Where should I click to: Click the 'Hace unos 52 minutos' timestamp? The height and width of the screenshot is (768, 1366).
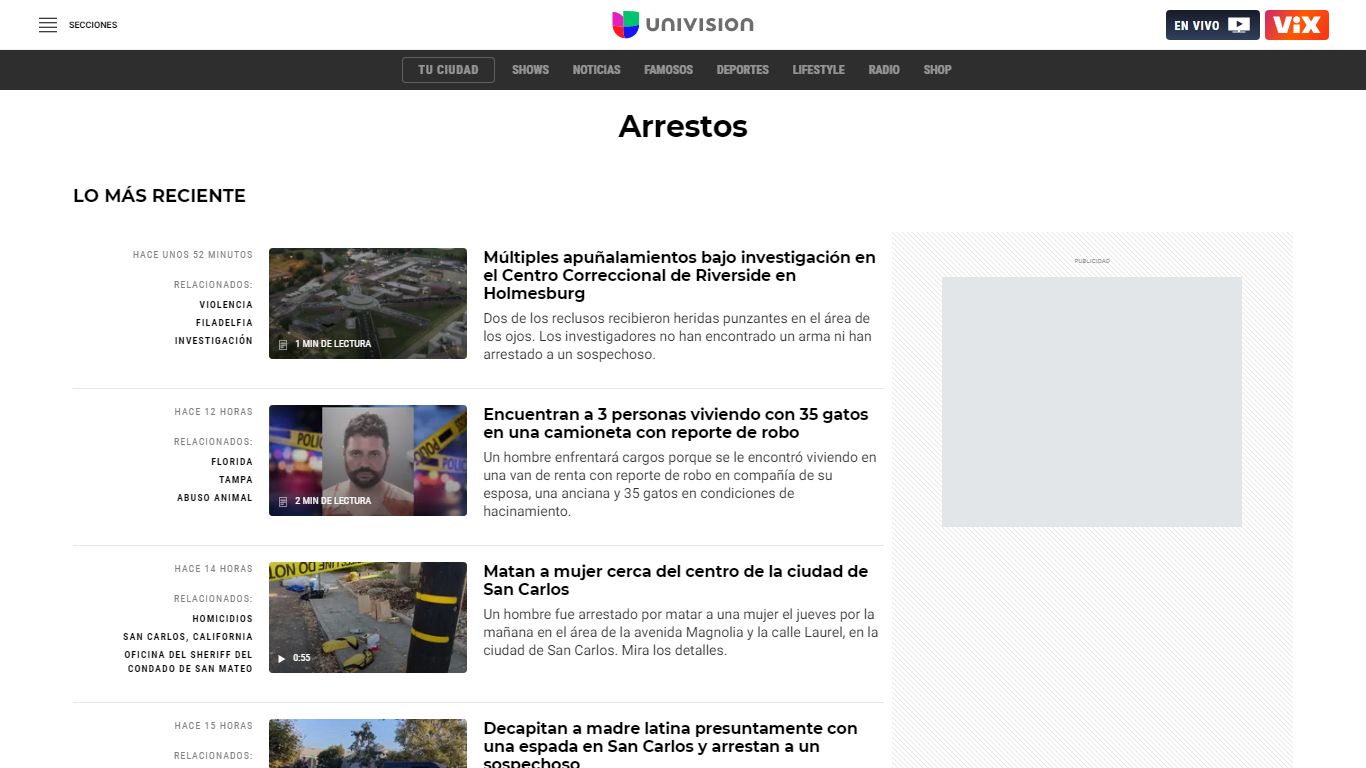193,255
